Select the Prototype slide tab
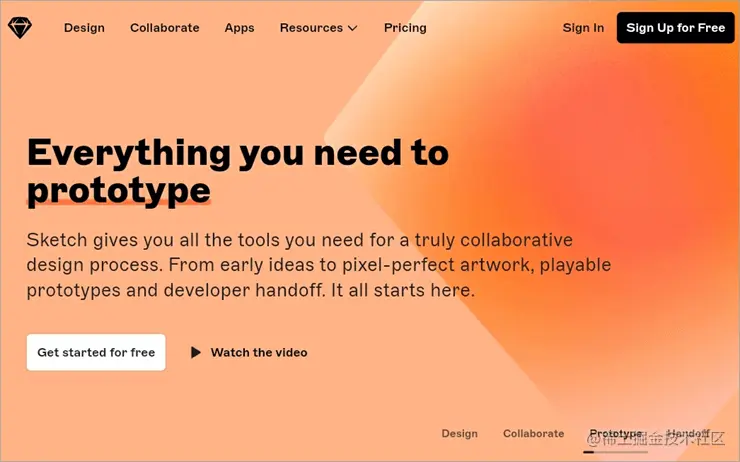This screenshot has width=740, height=462. point(615,433)
